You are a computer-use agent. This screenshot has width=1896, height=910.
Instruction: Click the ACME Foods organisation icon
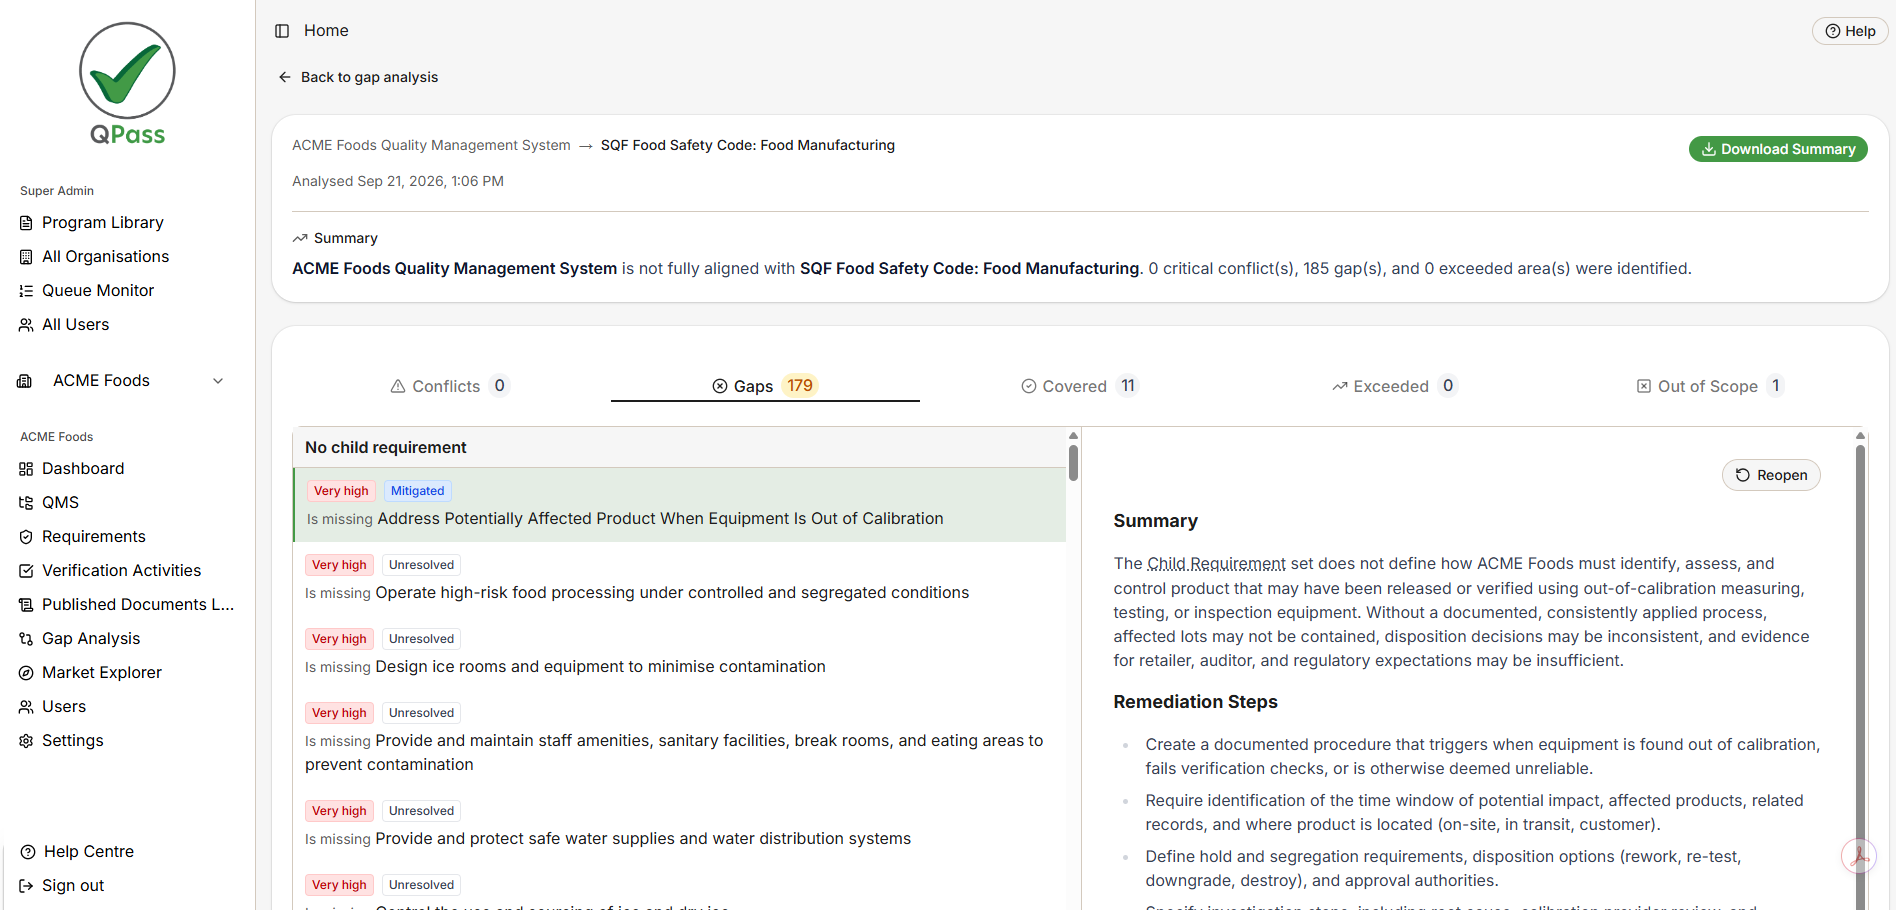pyautogui.click(x=25, y=381)
